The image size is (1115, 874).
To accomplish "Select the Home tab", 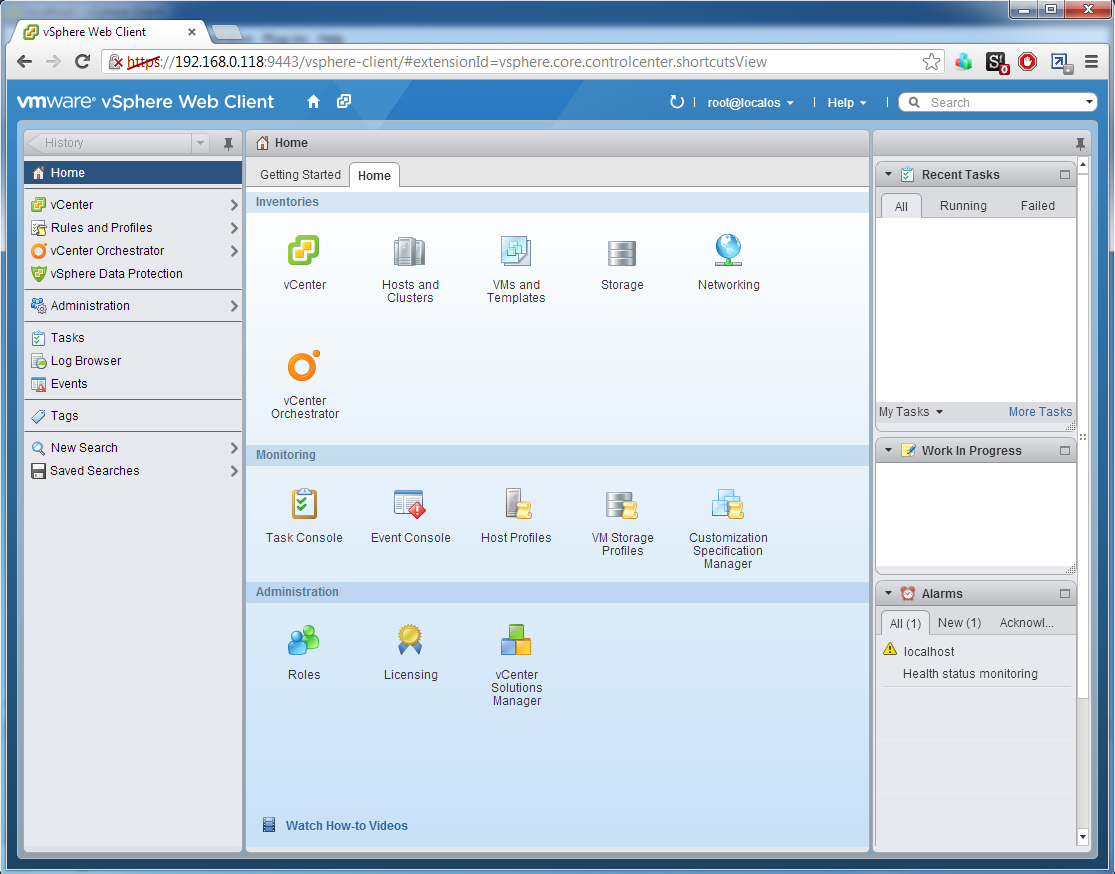I will point(374,176).
